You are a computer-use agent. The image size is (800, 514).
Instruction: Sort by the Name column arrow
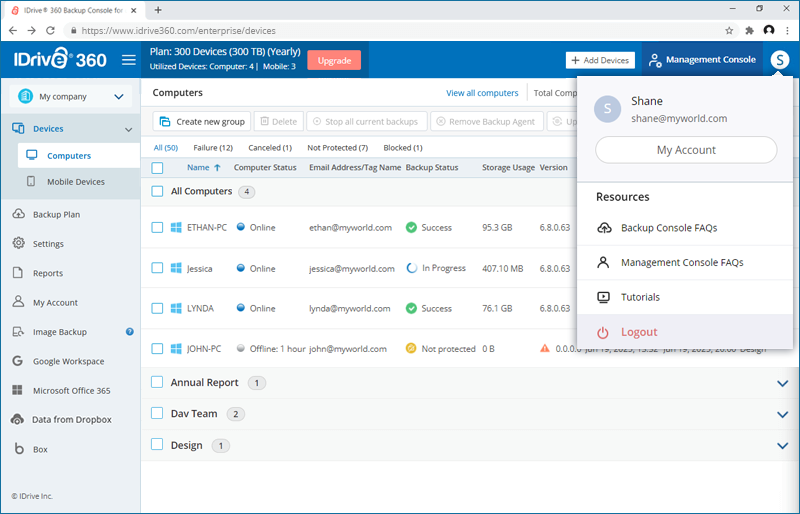[217, 167]
